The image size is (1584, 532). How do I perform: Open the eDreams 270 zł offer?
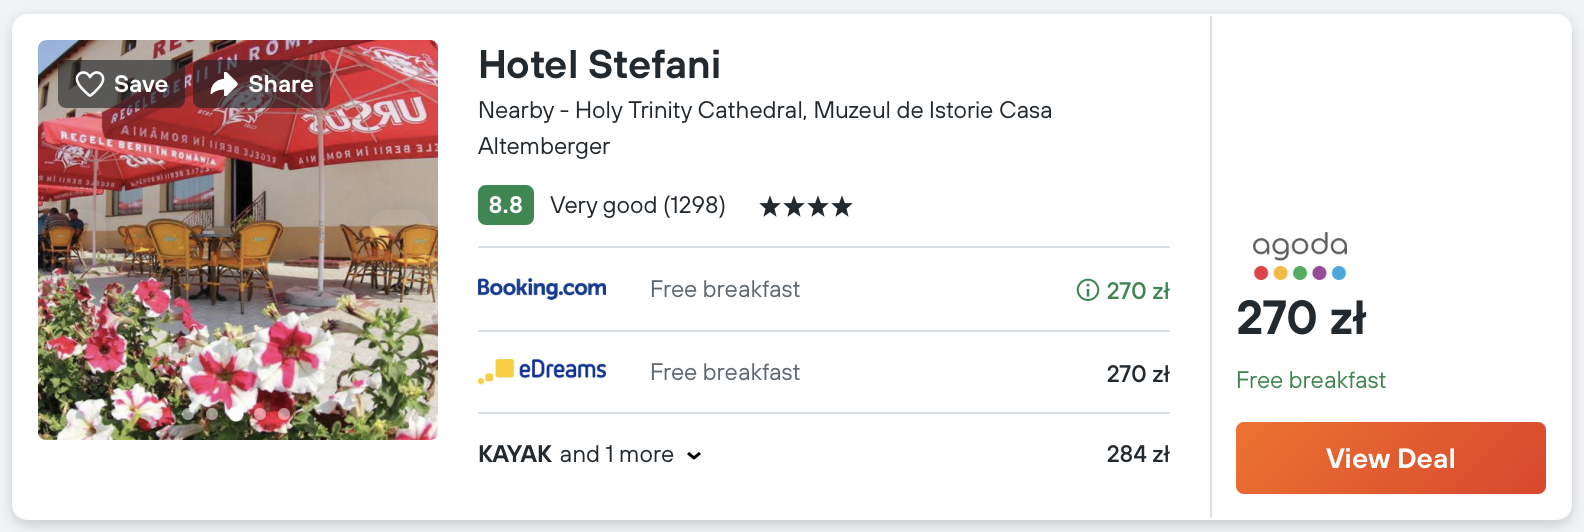tap(1137, 373)
